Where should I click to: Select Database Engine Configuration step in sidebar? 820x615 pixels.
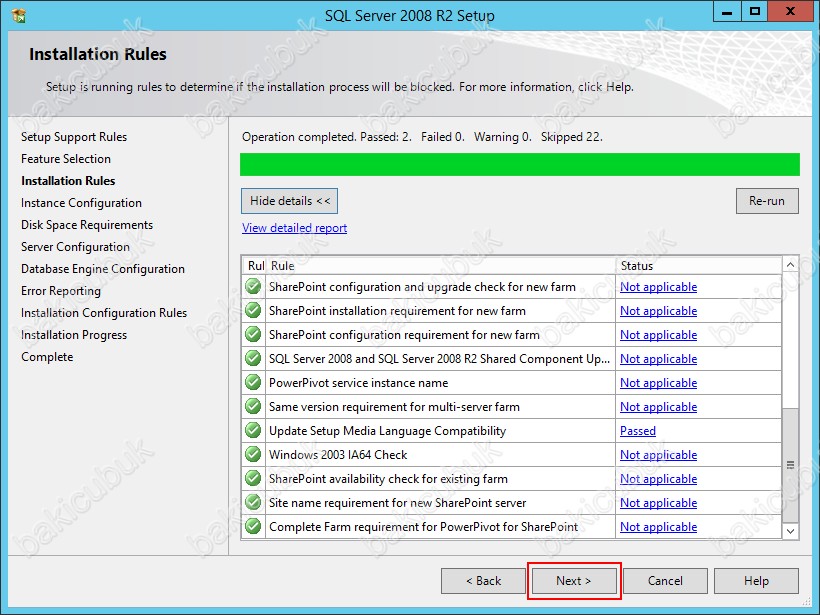point(102,269)
